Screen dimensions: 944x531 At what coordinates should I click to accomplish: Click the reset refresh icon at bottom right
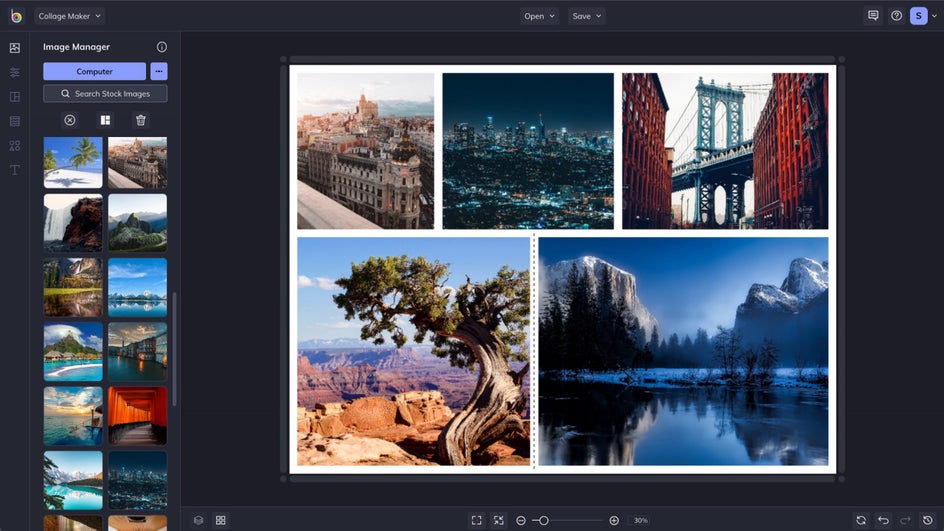tap(861, 520)
